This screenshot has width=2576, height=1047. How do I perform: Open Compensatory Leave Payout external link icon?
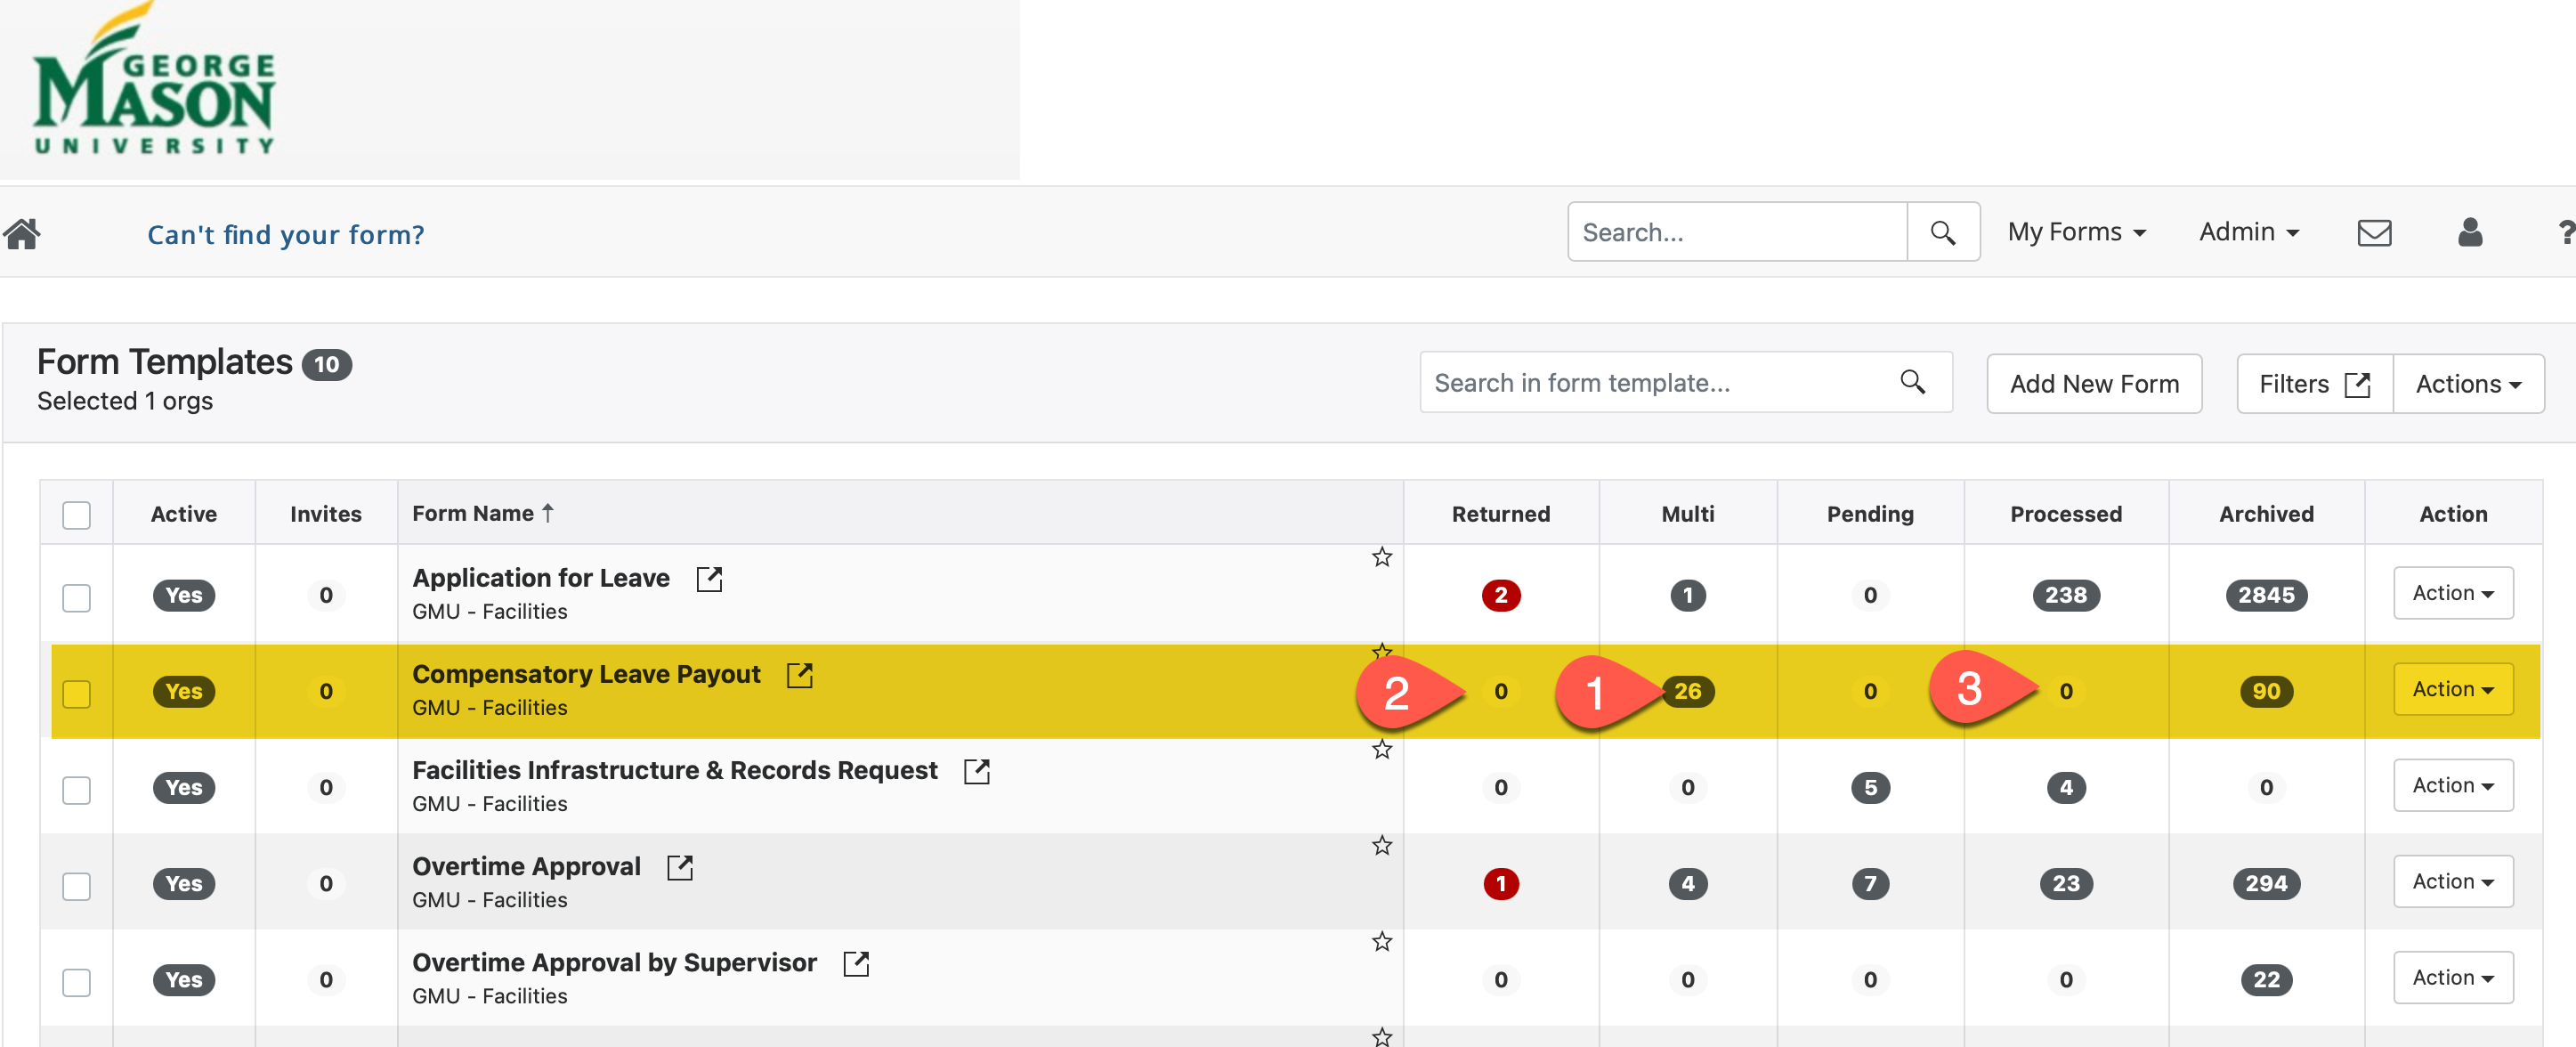tap(799, 675)
